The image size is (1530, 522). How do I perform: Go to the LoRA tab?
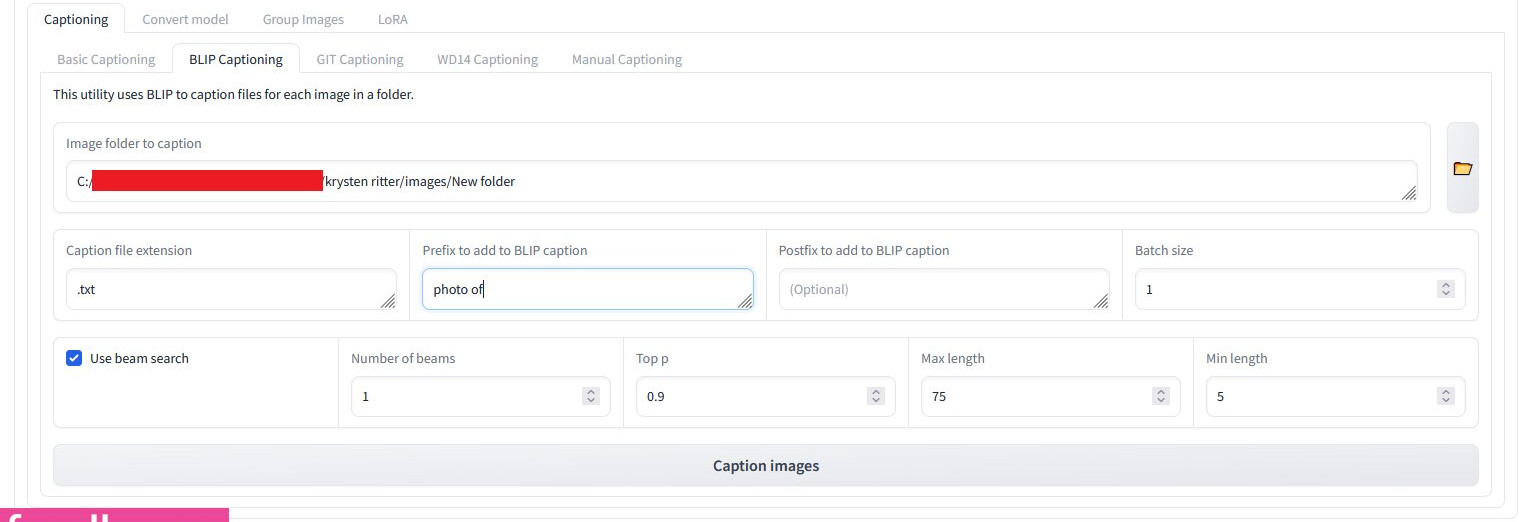tap(392, 19)
